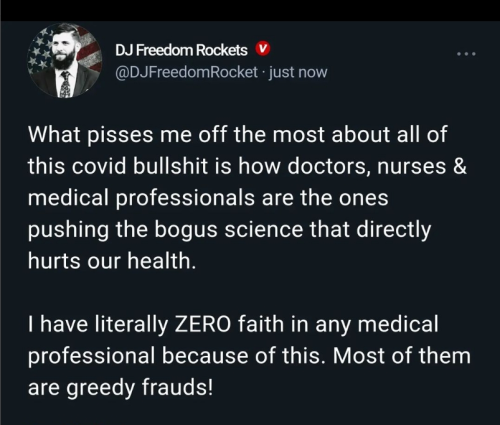Screen dimensions: 500x425
Task: Click the DJ Freedom Rockets display name
Action: tap(181, 50)
